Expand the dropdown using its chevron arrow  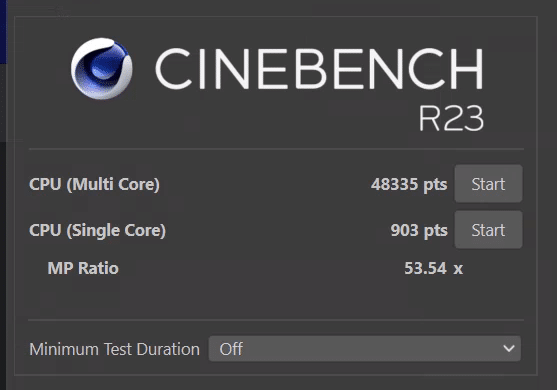[509, 348]
